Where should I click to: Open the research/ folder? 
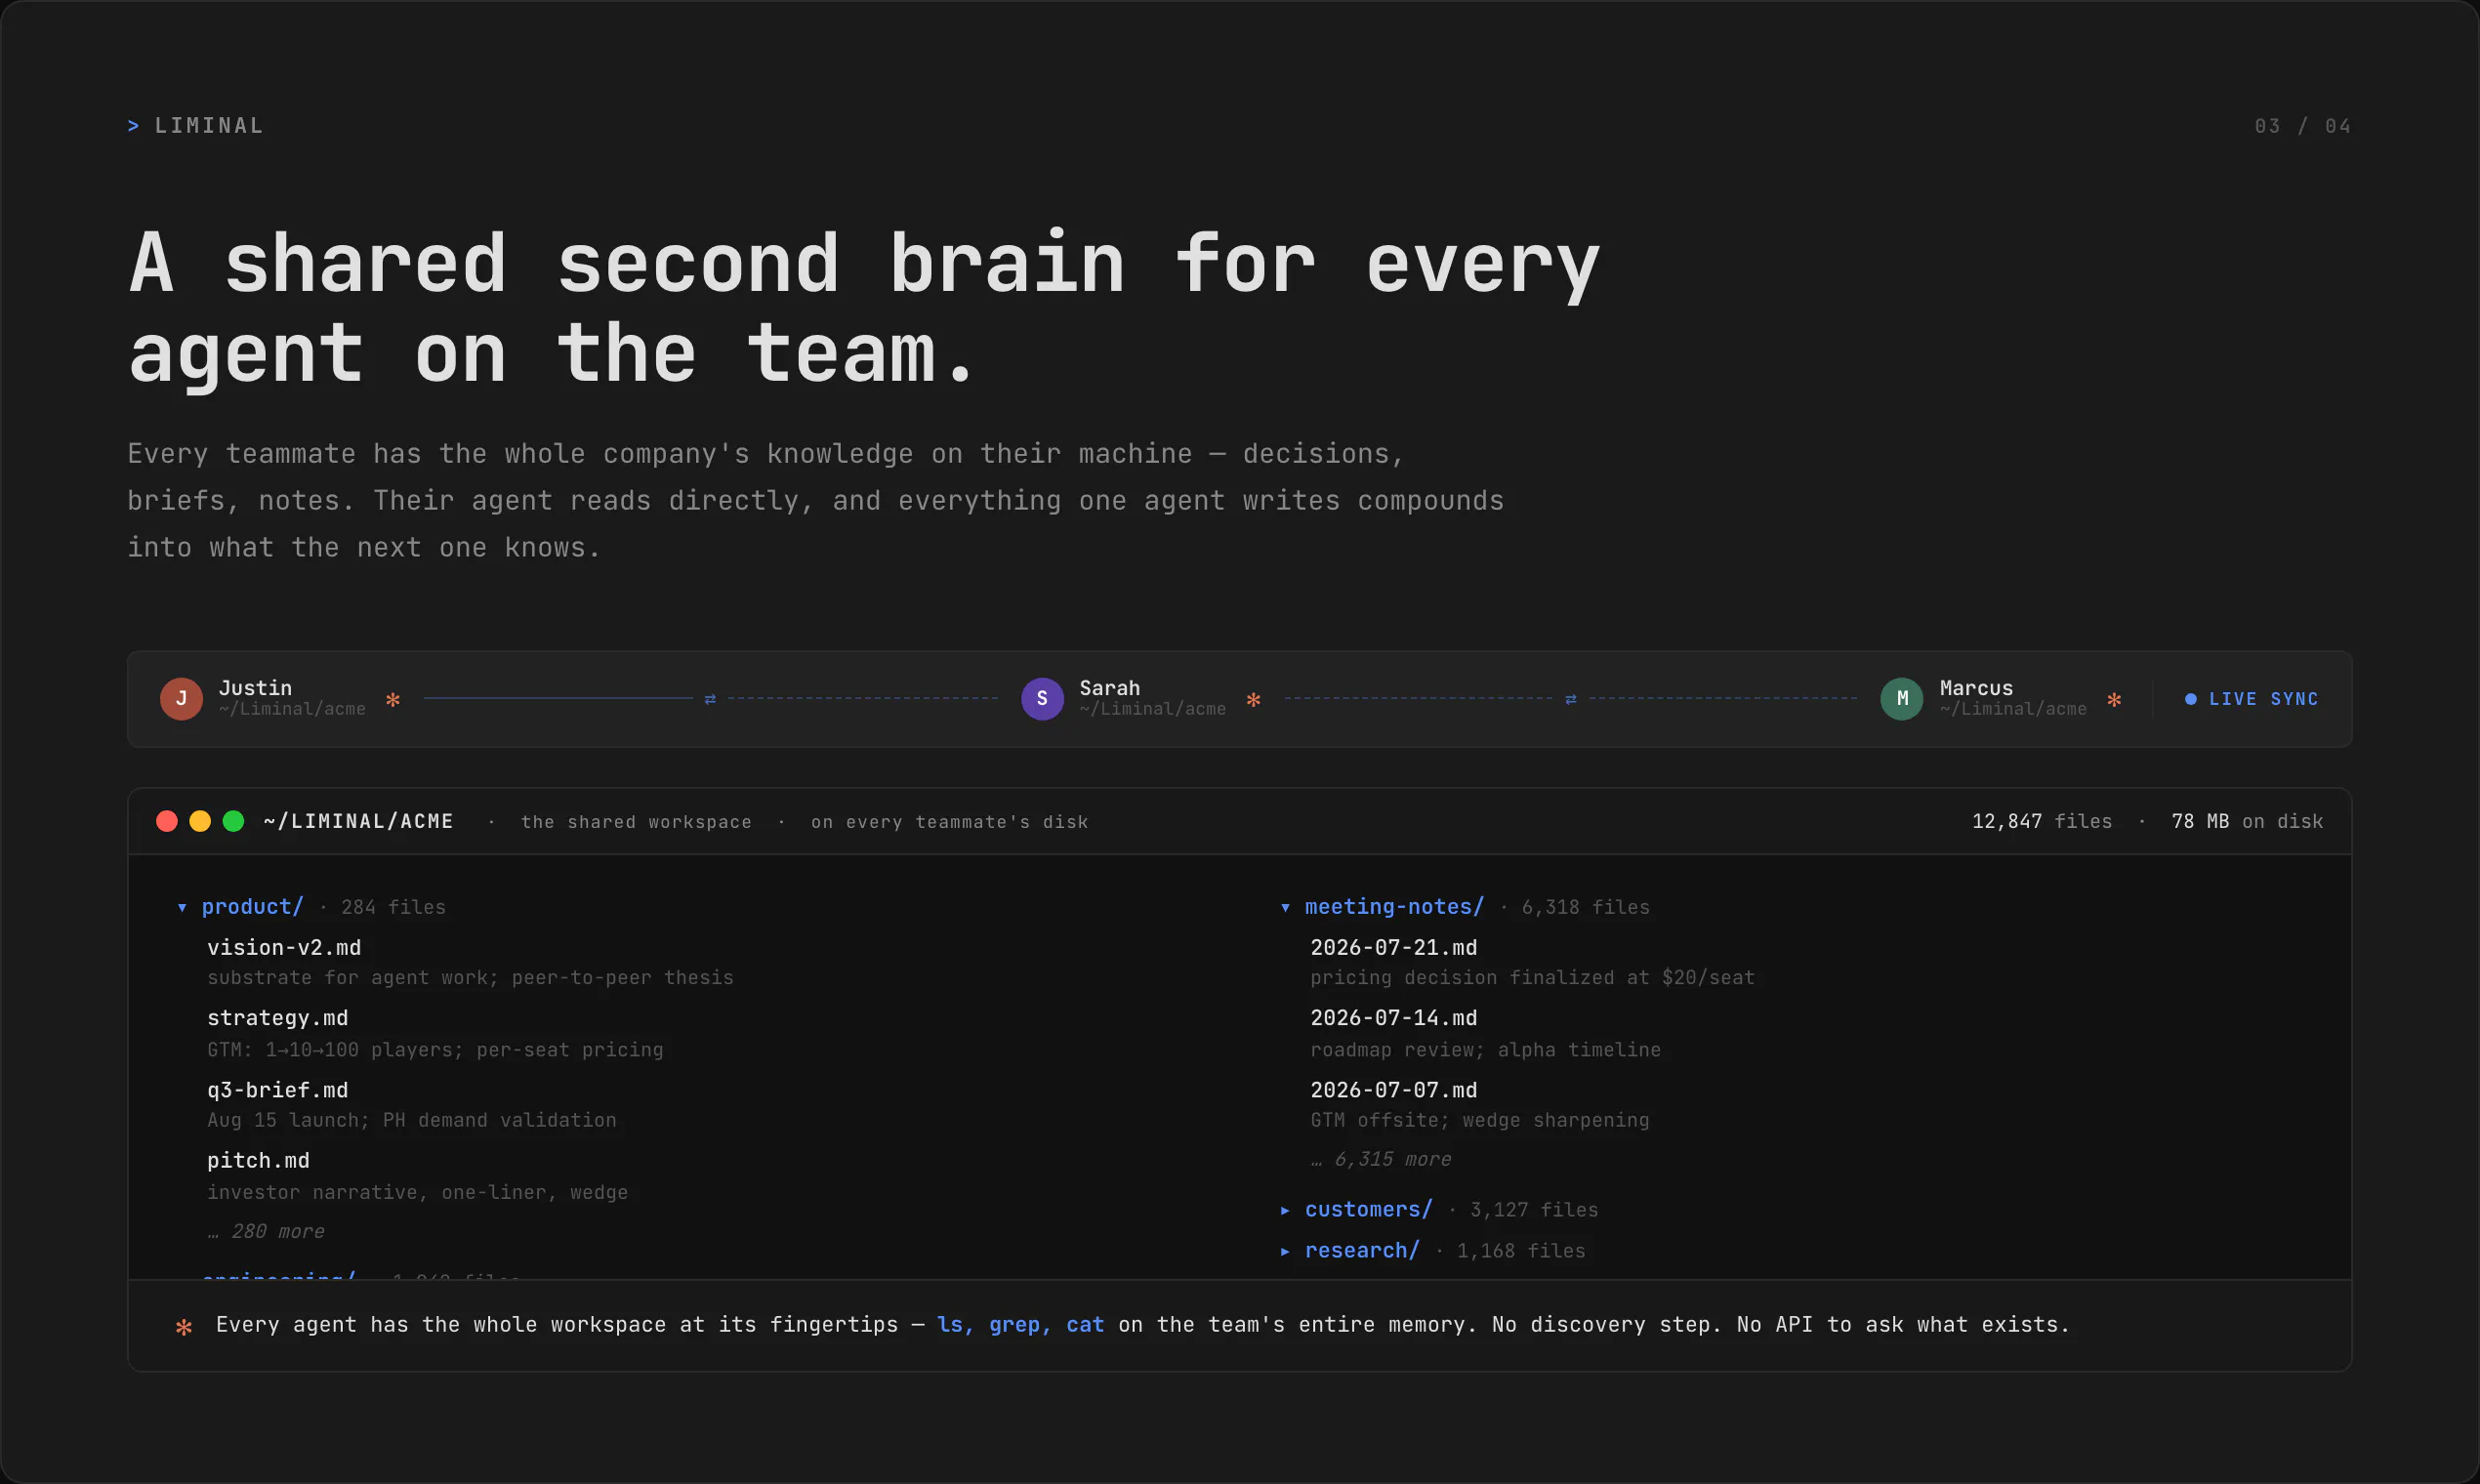coord(1362,1251)
